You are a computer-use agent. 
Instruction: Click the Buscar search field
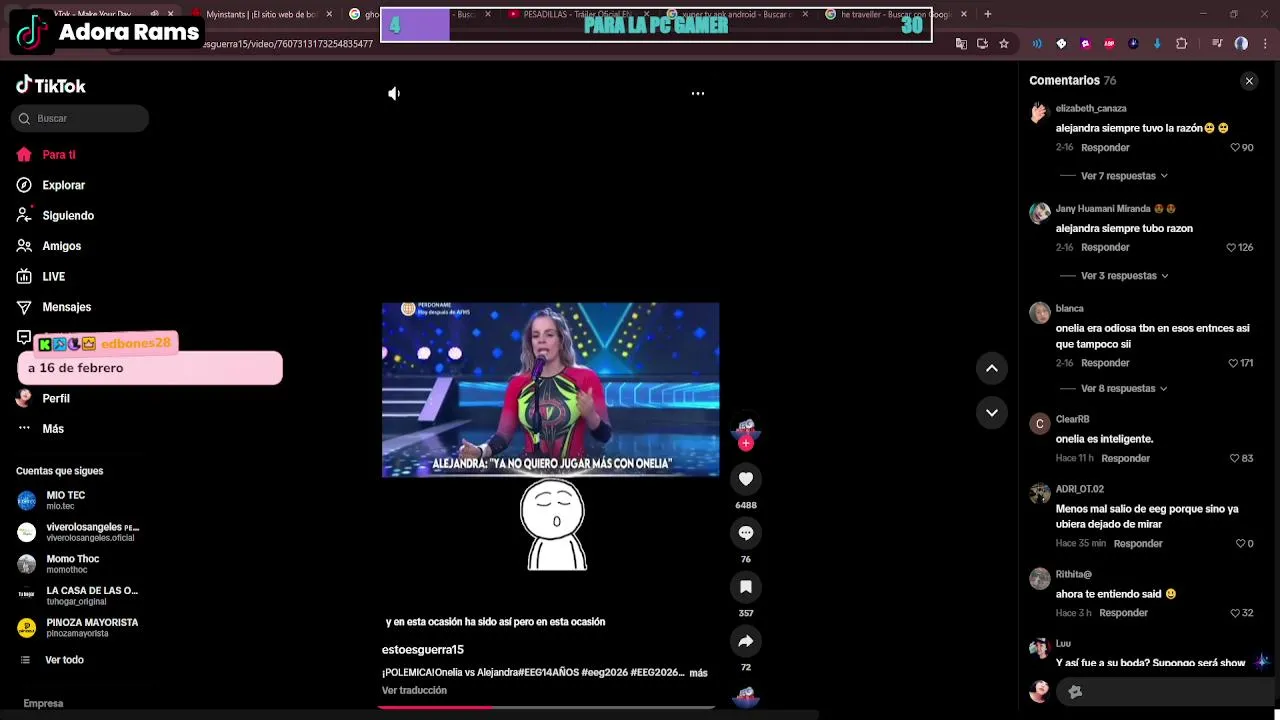(80, 118)
